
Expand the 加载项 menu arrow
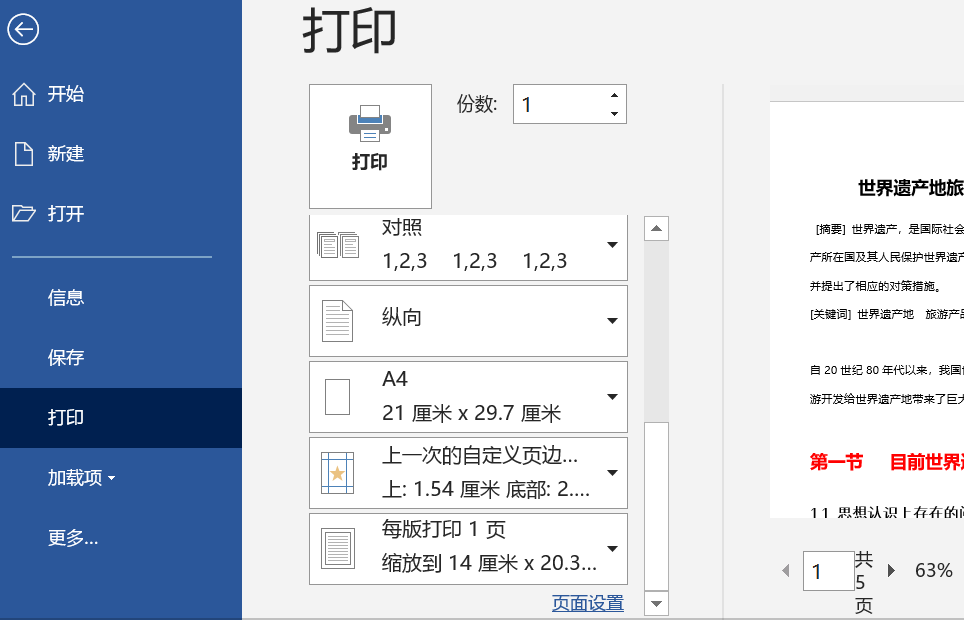(x=111, y=478)
